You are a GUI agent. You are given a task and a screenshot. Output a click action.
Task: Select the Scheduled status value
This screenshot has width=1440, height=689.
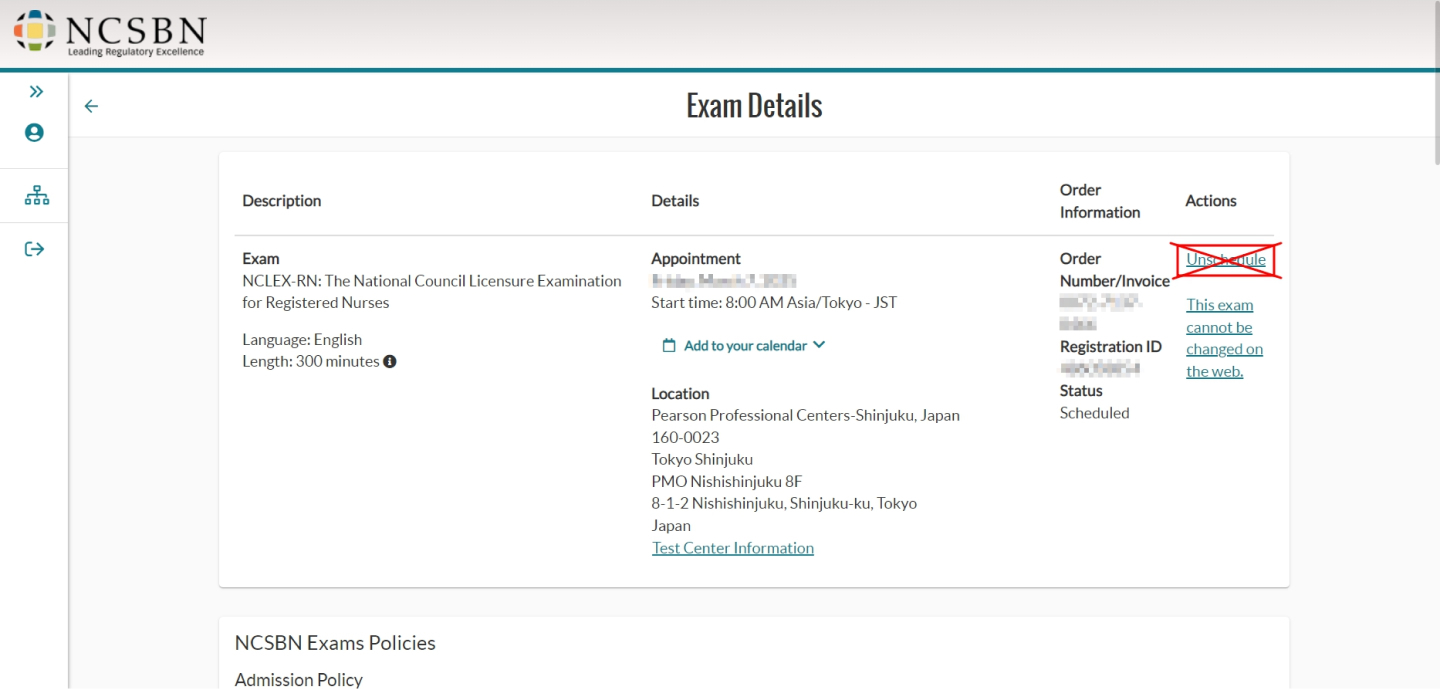coord(1094,413)
